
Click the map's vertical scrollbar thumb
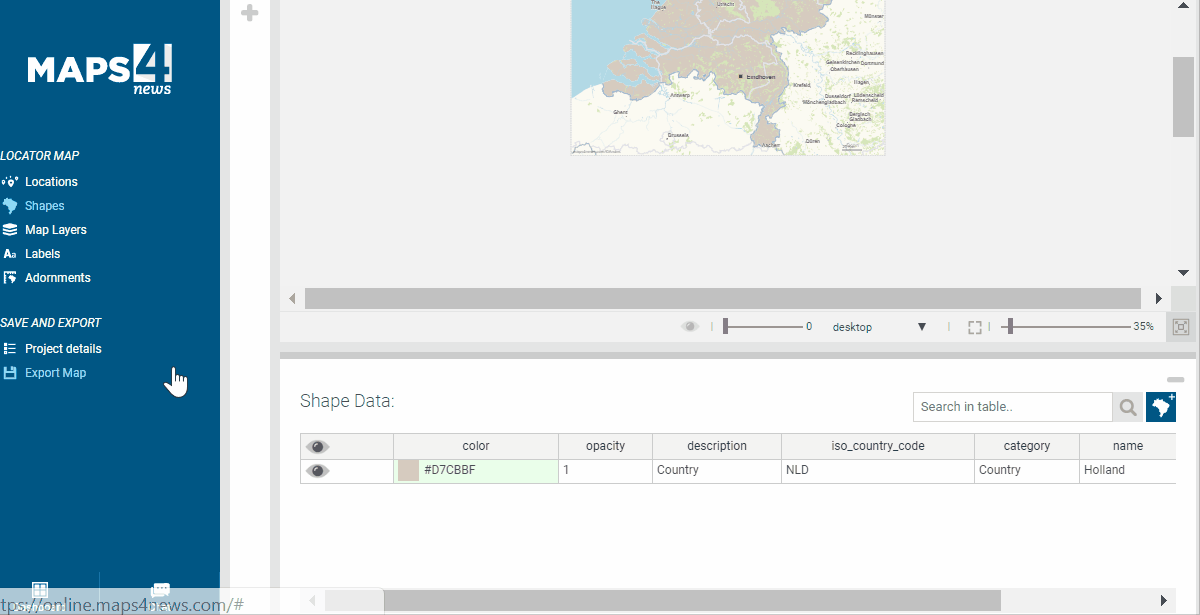click(x=1184, y=96)
